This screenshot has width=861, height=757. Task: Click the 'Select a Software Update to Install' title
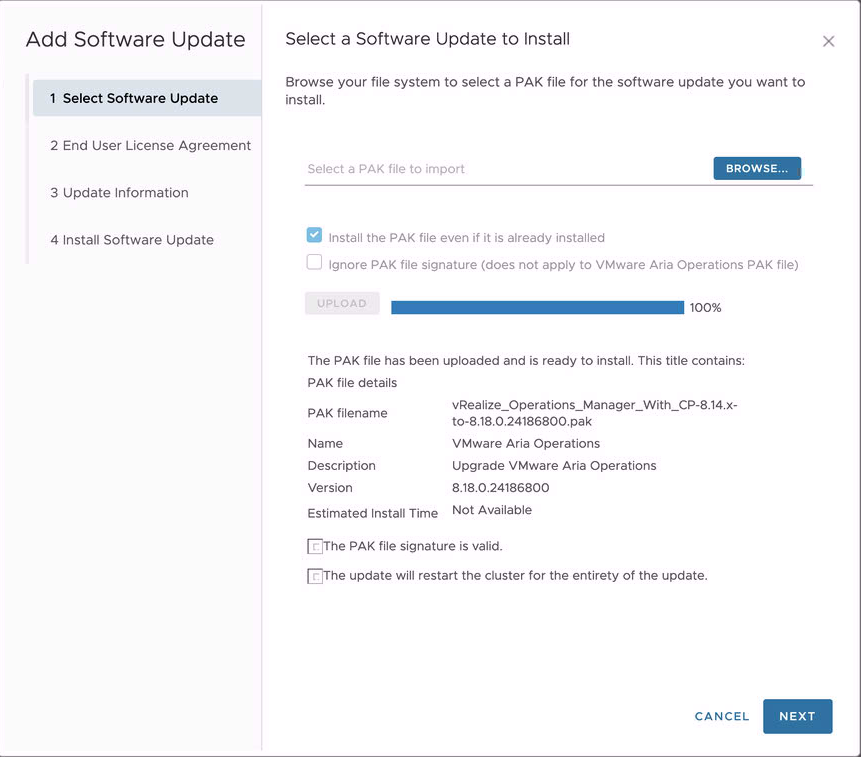click(427, 39)
